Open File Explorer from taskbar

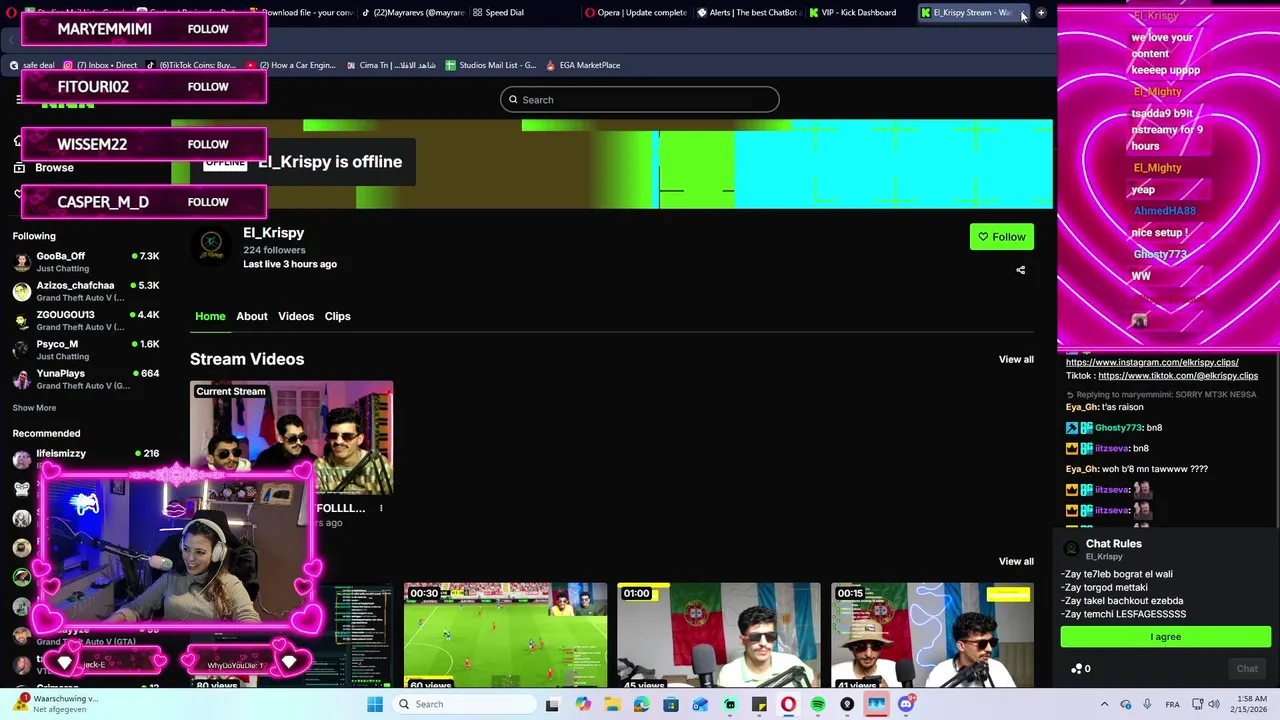point(612,704)
